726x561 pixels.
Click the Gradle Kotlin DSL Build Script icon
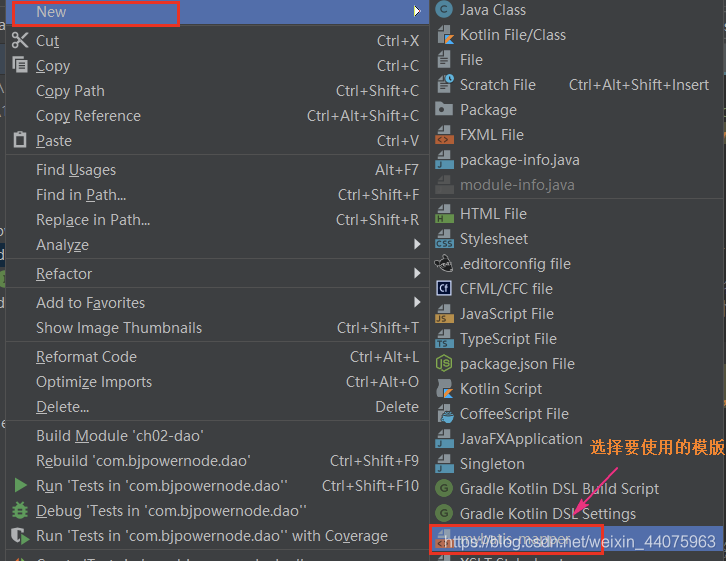444,489
